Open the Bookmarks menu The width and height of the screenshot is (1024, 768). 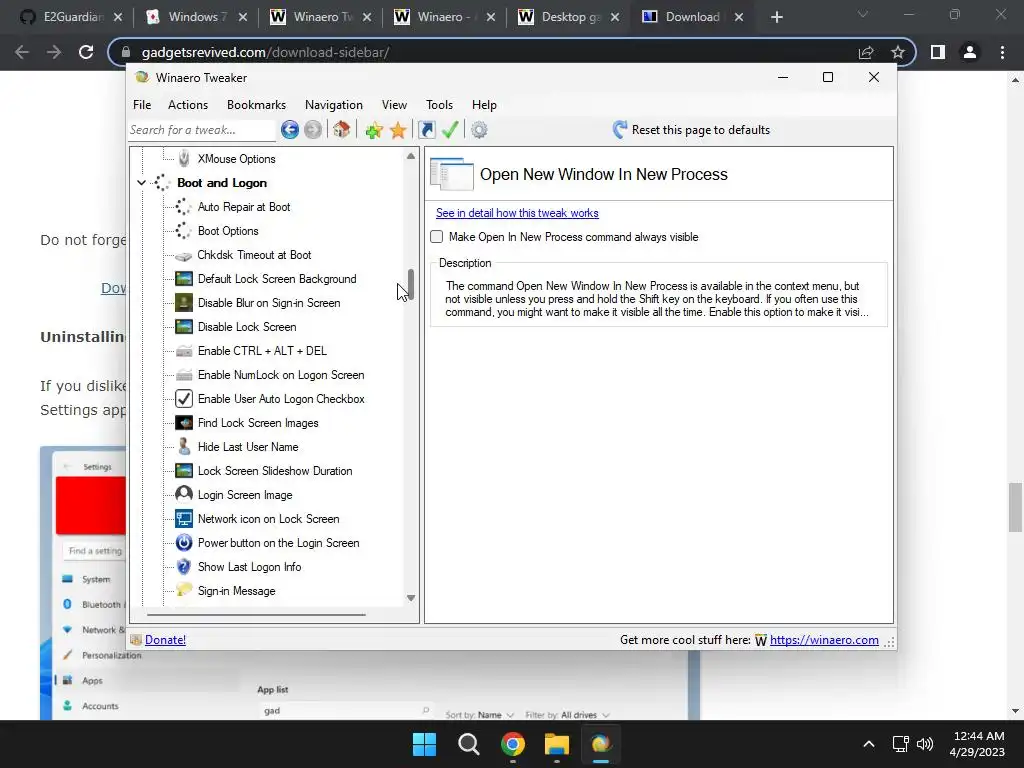pyautogui.click(x=256, y=104)
